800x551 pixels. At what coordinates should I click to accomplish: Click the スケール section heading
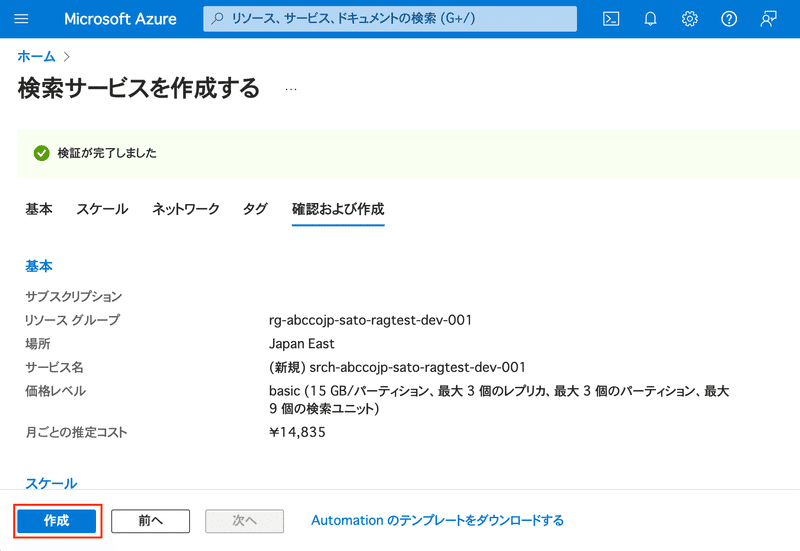pos(51,483)
